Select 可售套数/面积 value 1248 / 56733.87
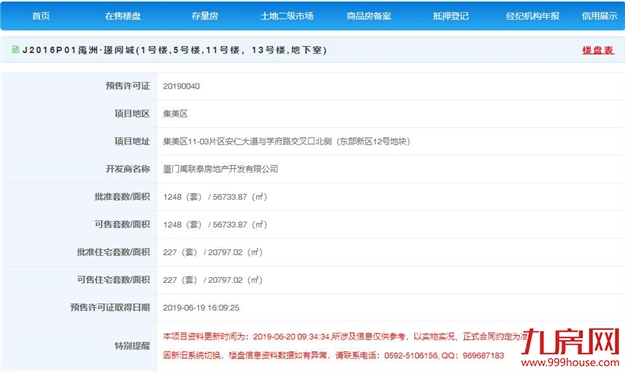 [215, 224]
